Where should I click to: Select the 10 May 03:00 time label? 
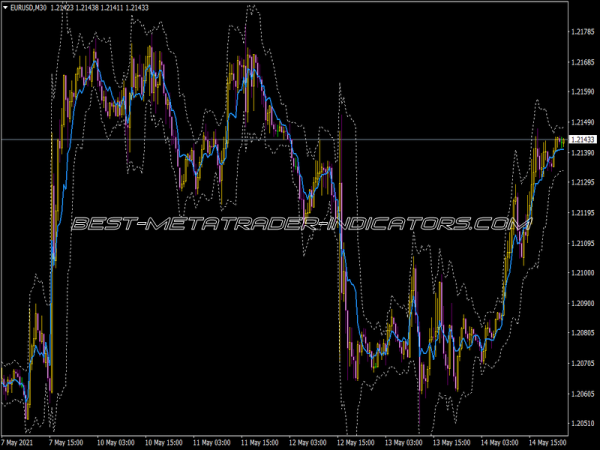[115, 443]
